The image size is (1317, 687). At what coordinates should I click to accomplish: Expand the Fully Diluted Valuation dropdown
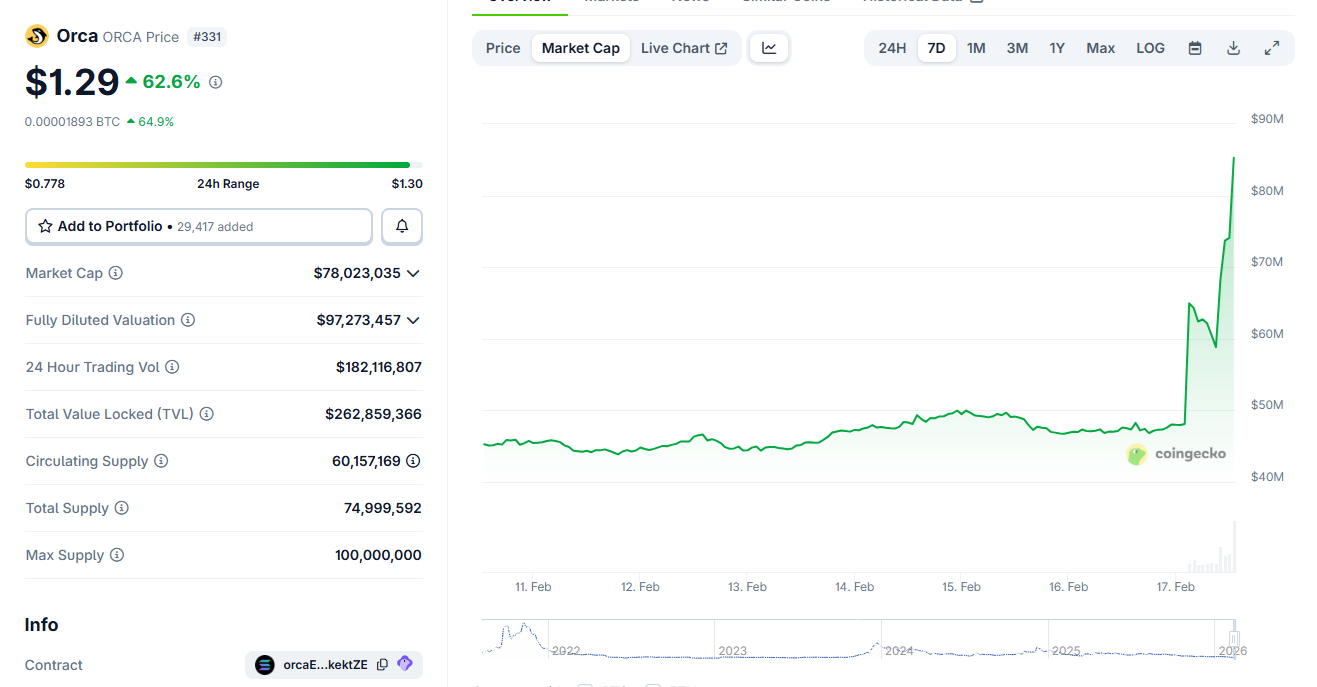[414, 319]
